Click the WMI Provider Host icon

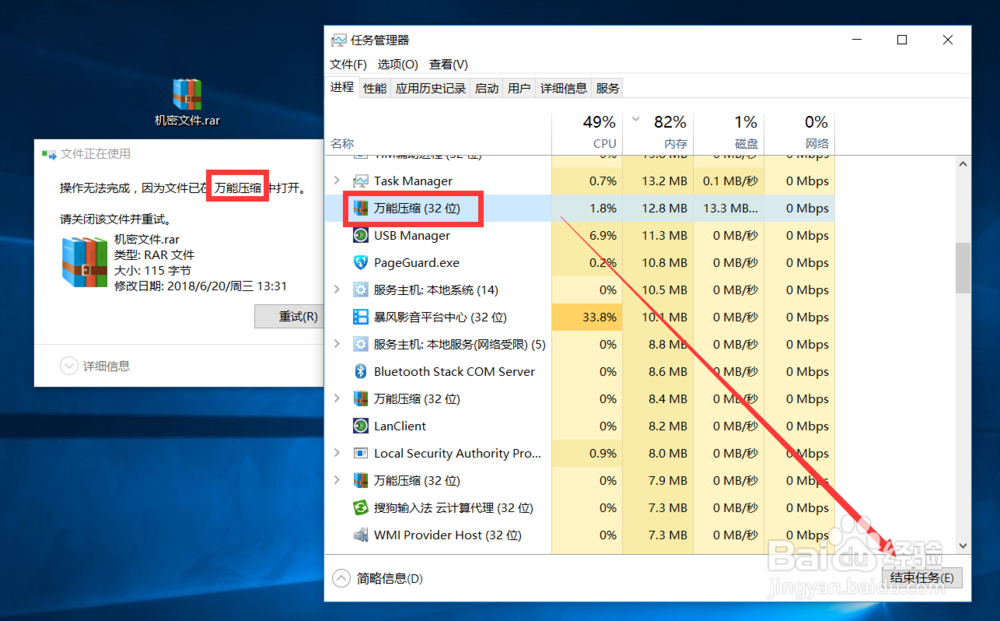(360, 535)
